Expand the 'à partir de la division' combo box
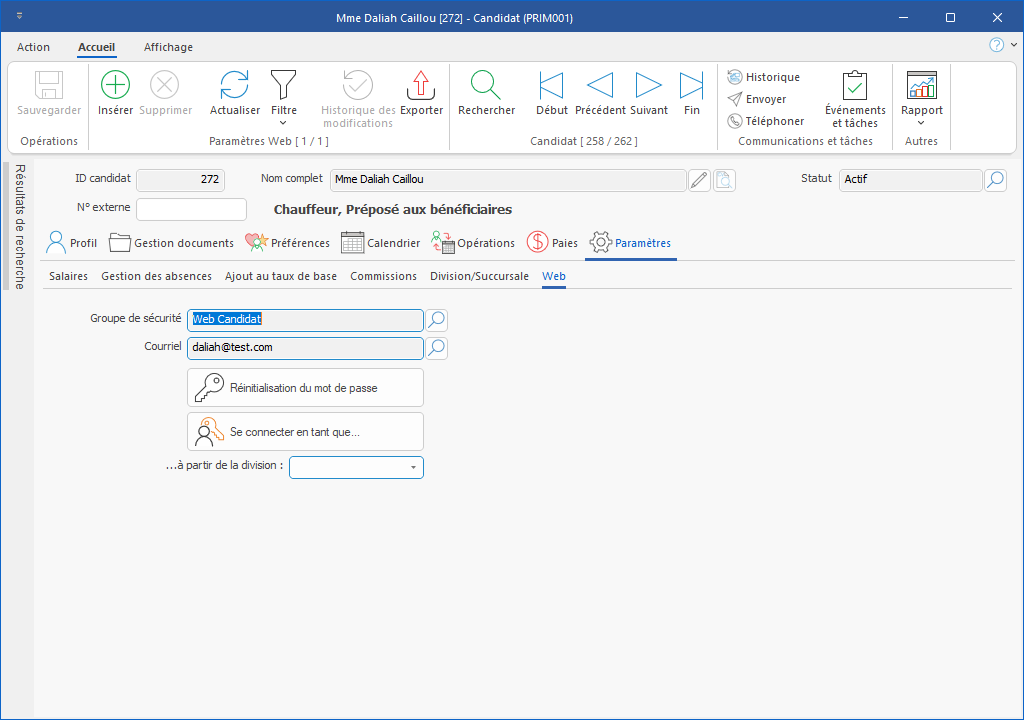Image resolution: width=1024 pixels, height=720 pixels. coord(413,468)
